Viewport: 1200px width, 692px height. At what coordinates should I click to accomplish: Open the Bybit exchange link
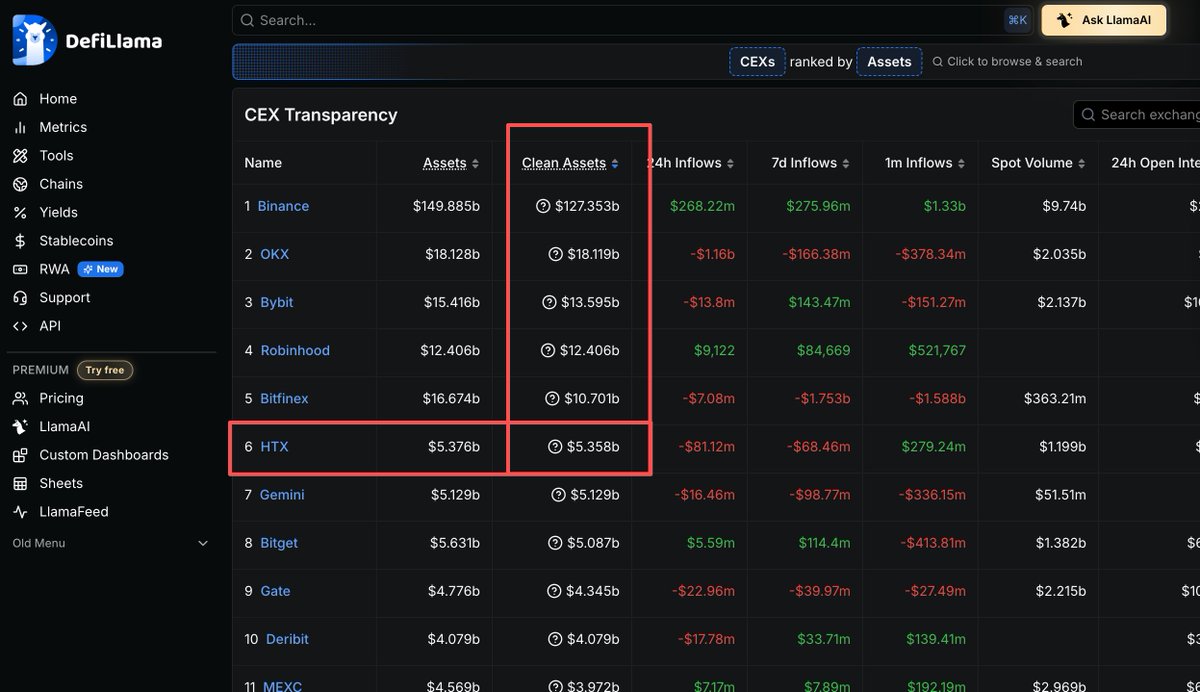pos(277,302)
